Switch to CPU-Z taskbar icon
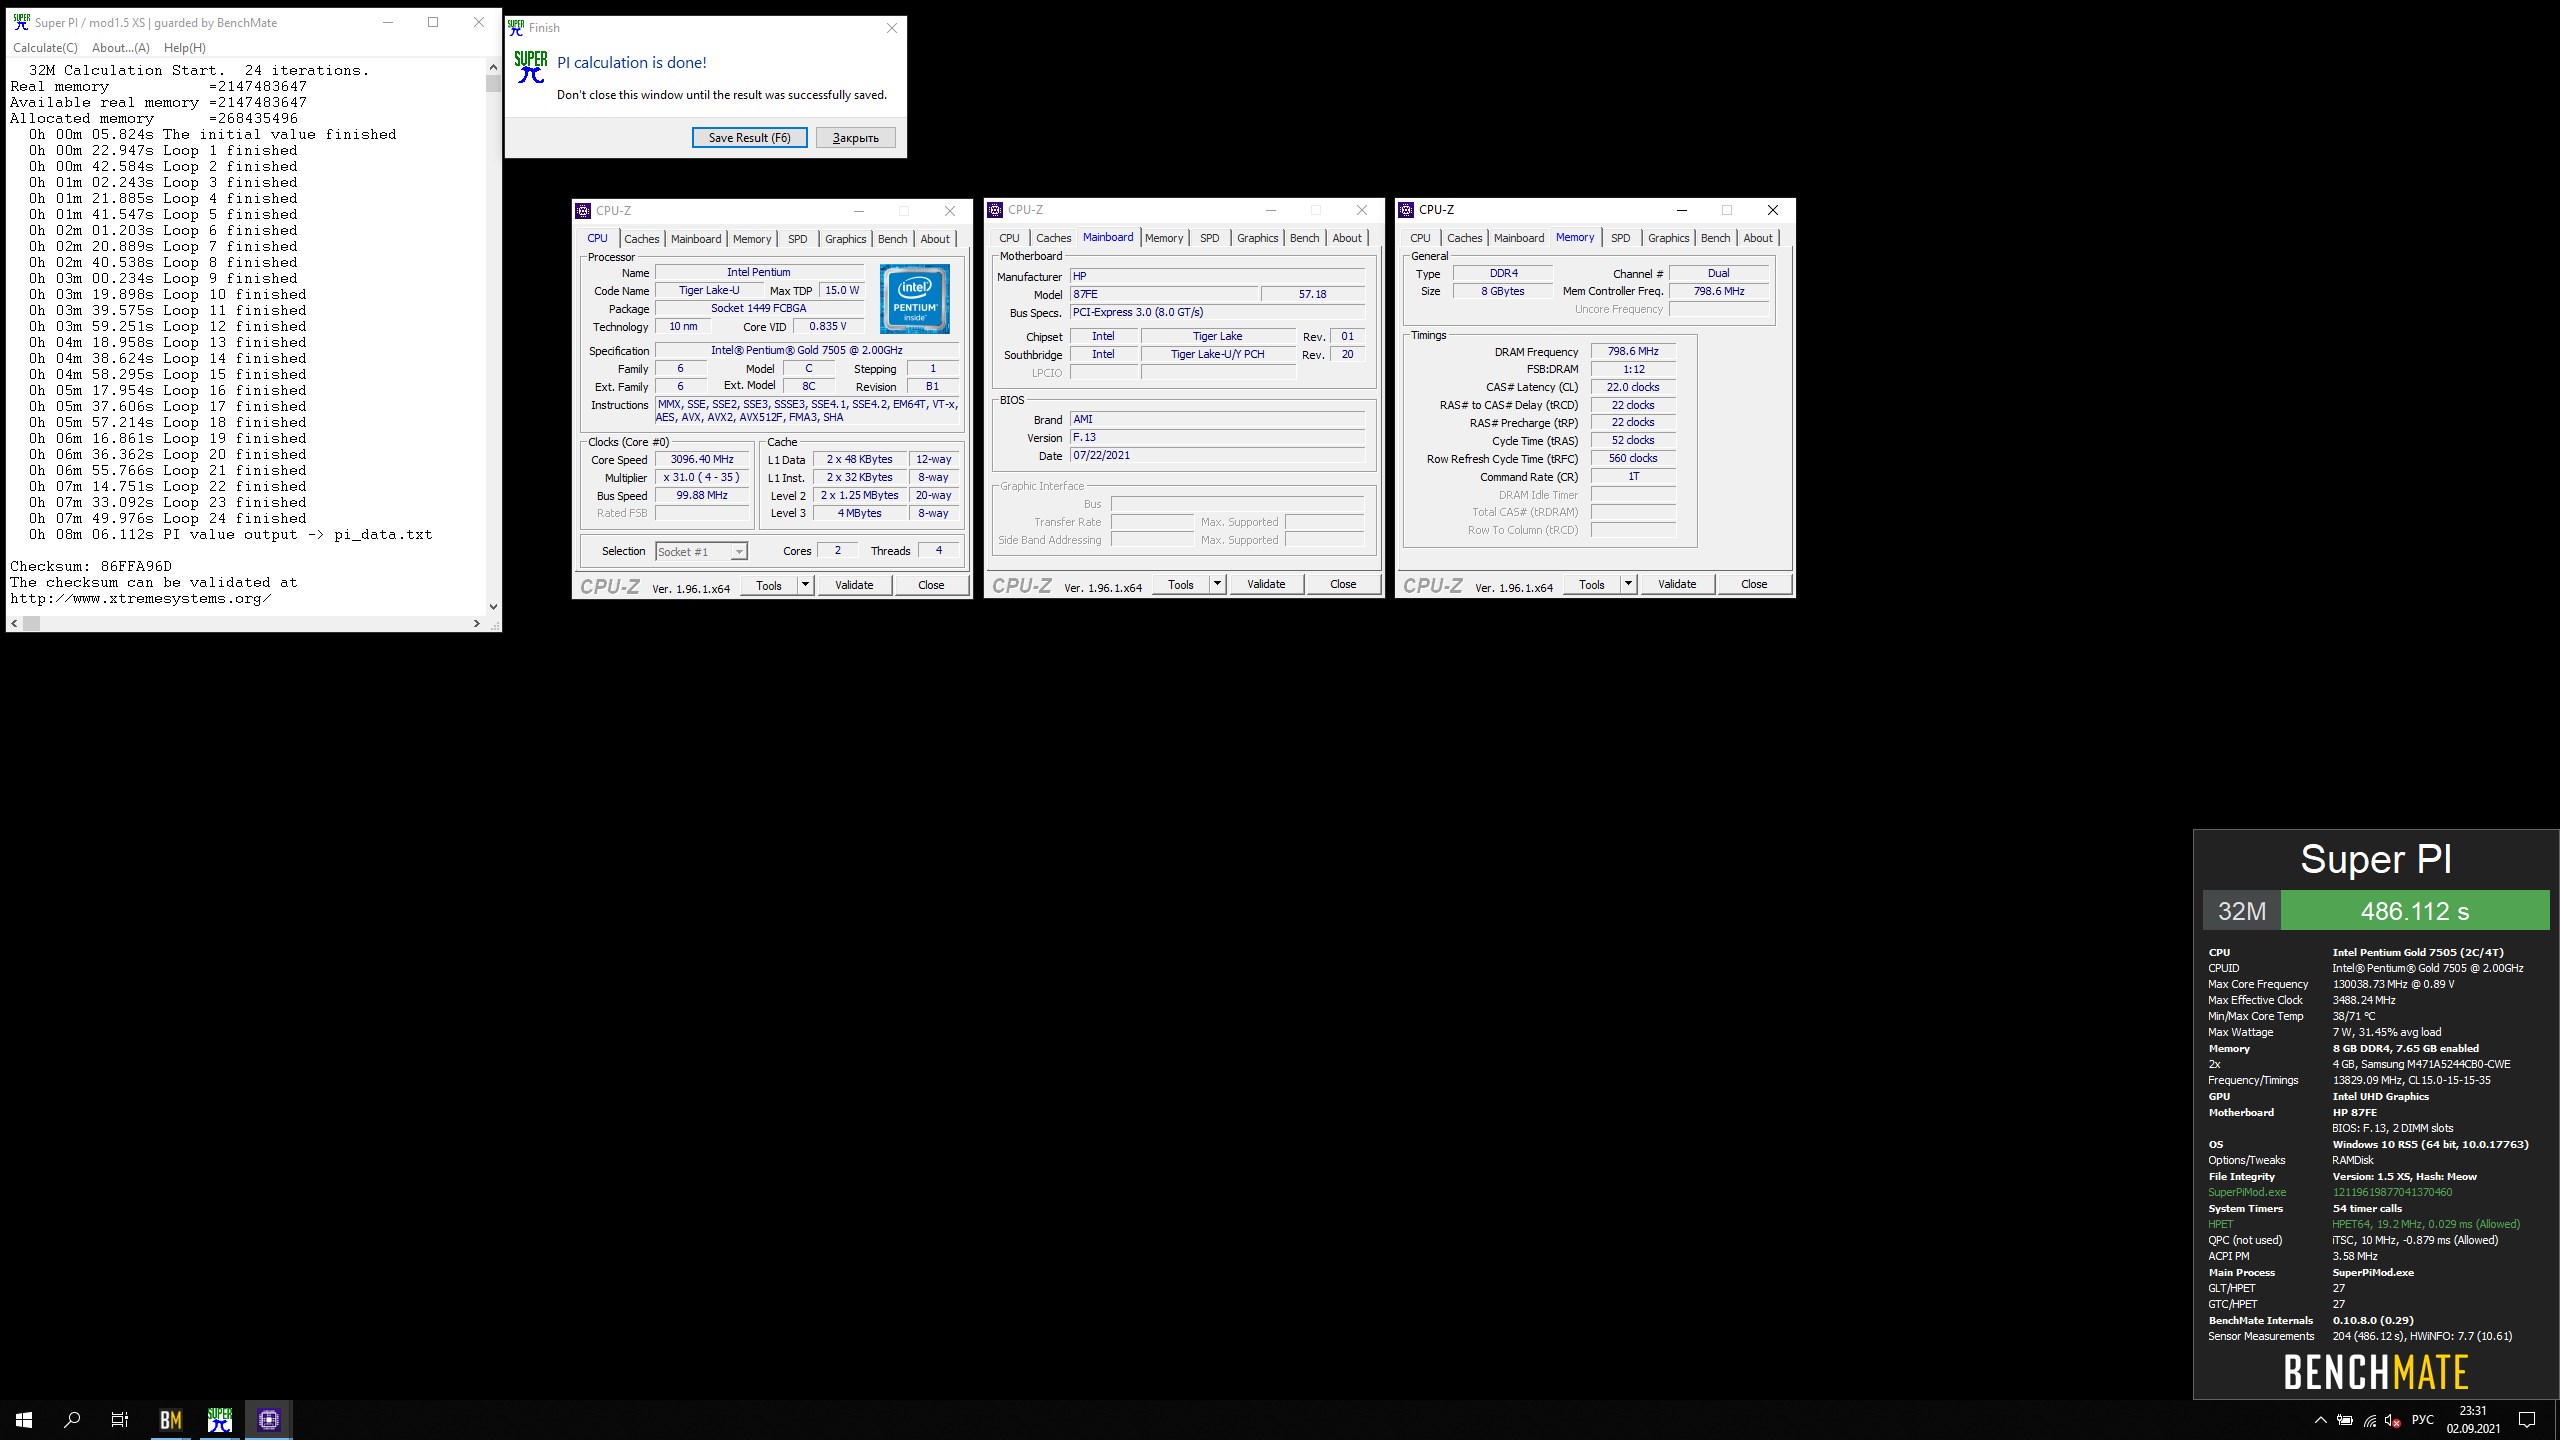 (268, 1419)
